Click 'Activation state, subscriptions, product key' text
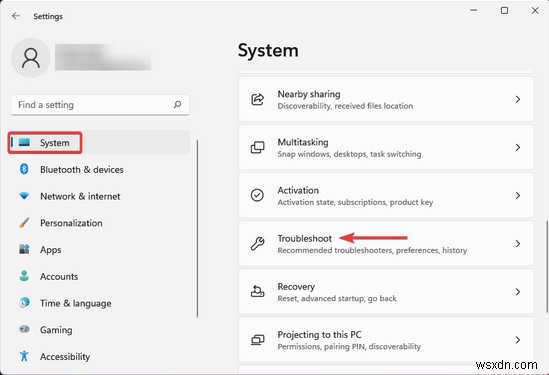 (x=355, y=202)
